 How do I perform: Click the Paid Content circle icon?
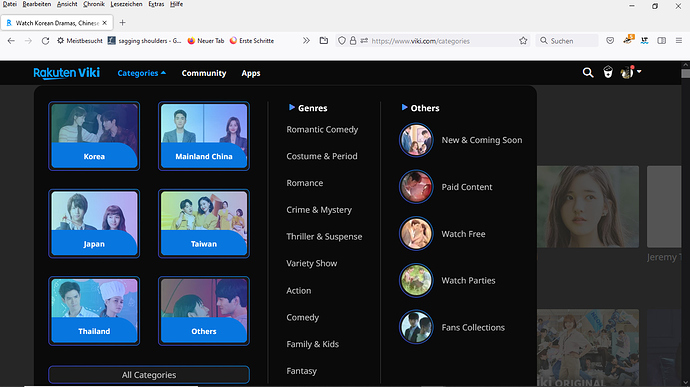tap(416, 187)
